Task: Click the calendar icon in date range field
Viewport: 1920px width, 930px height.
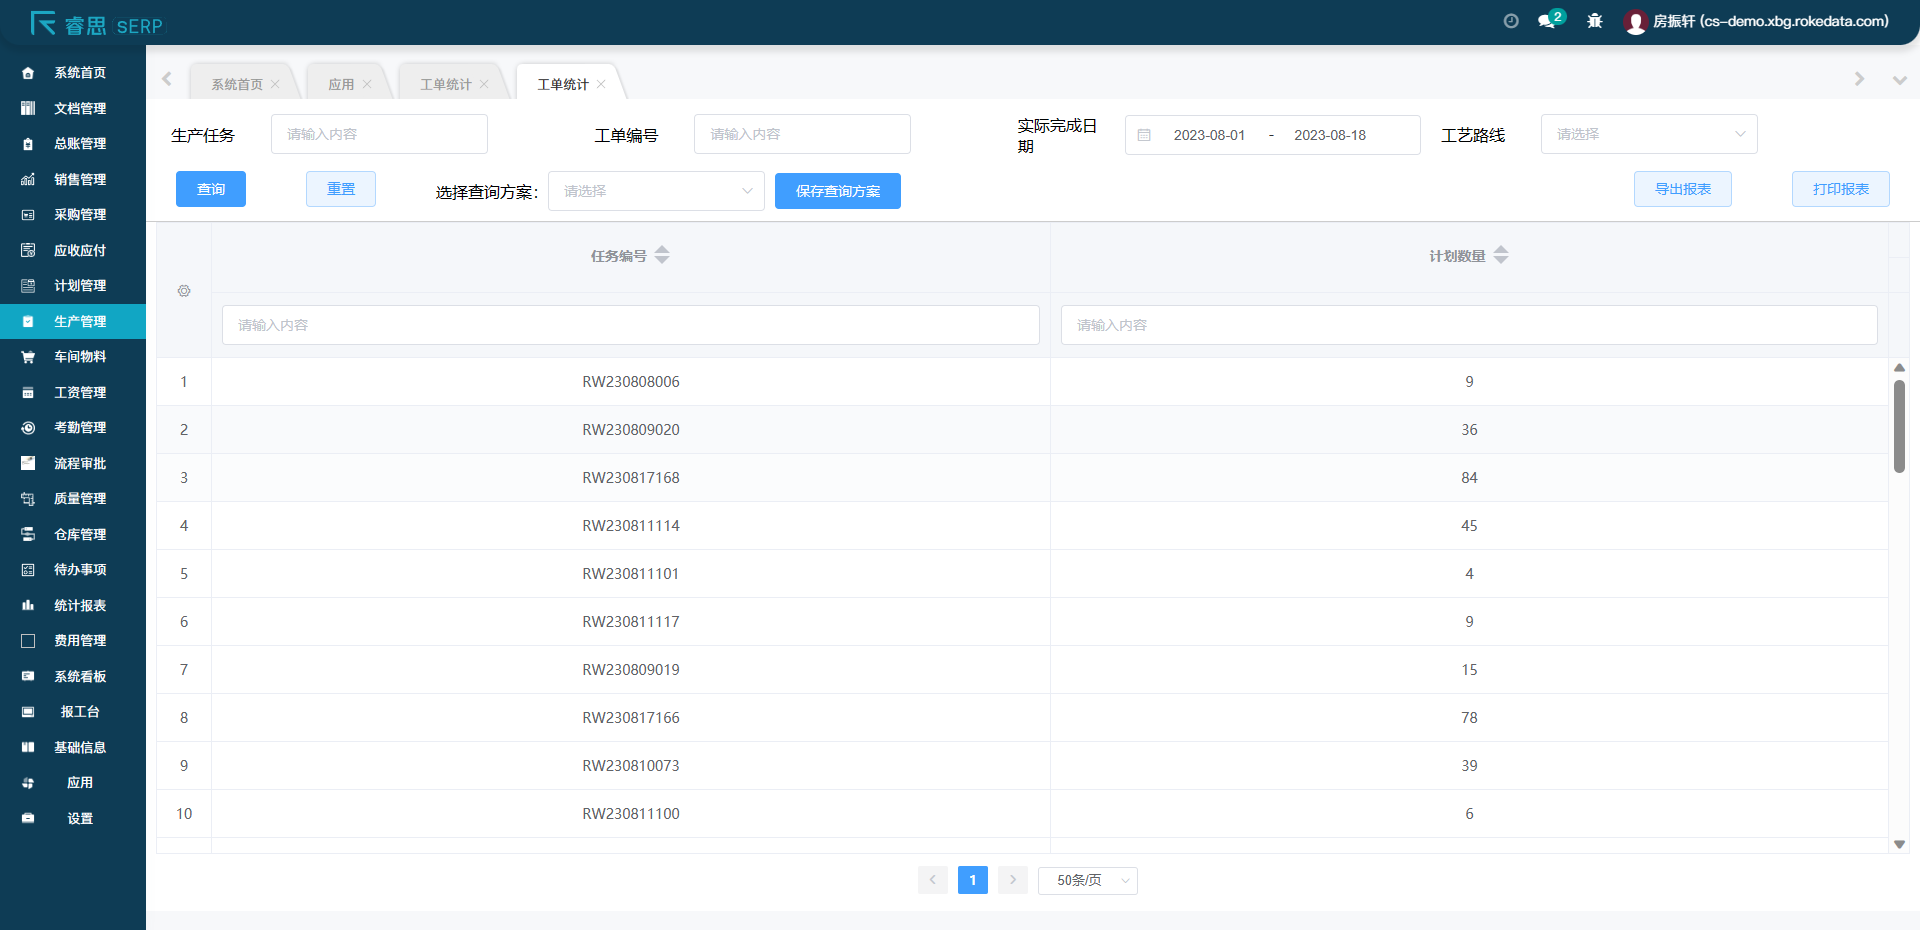Action: (x=1145, y=135)
